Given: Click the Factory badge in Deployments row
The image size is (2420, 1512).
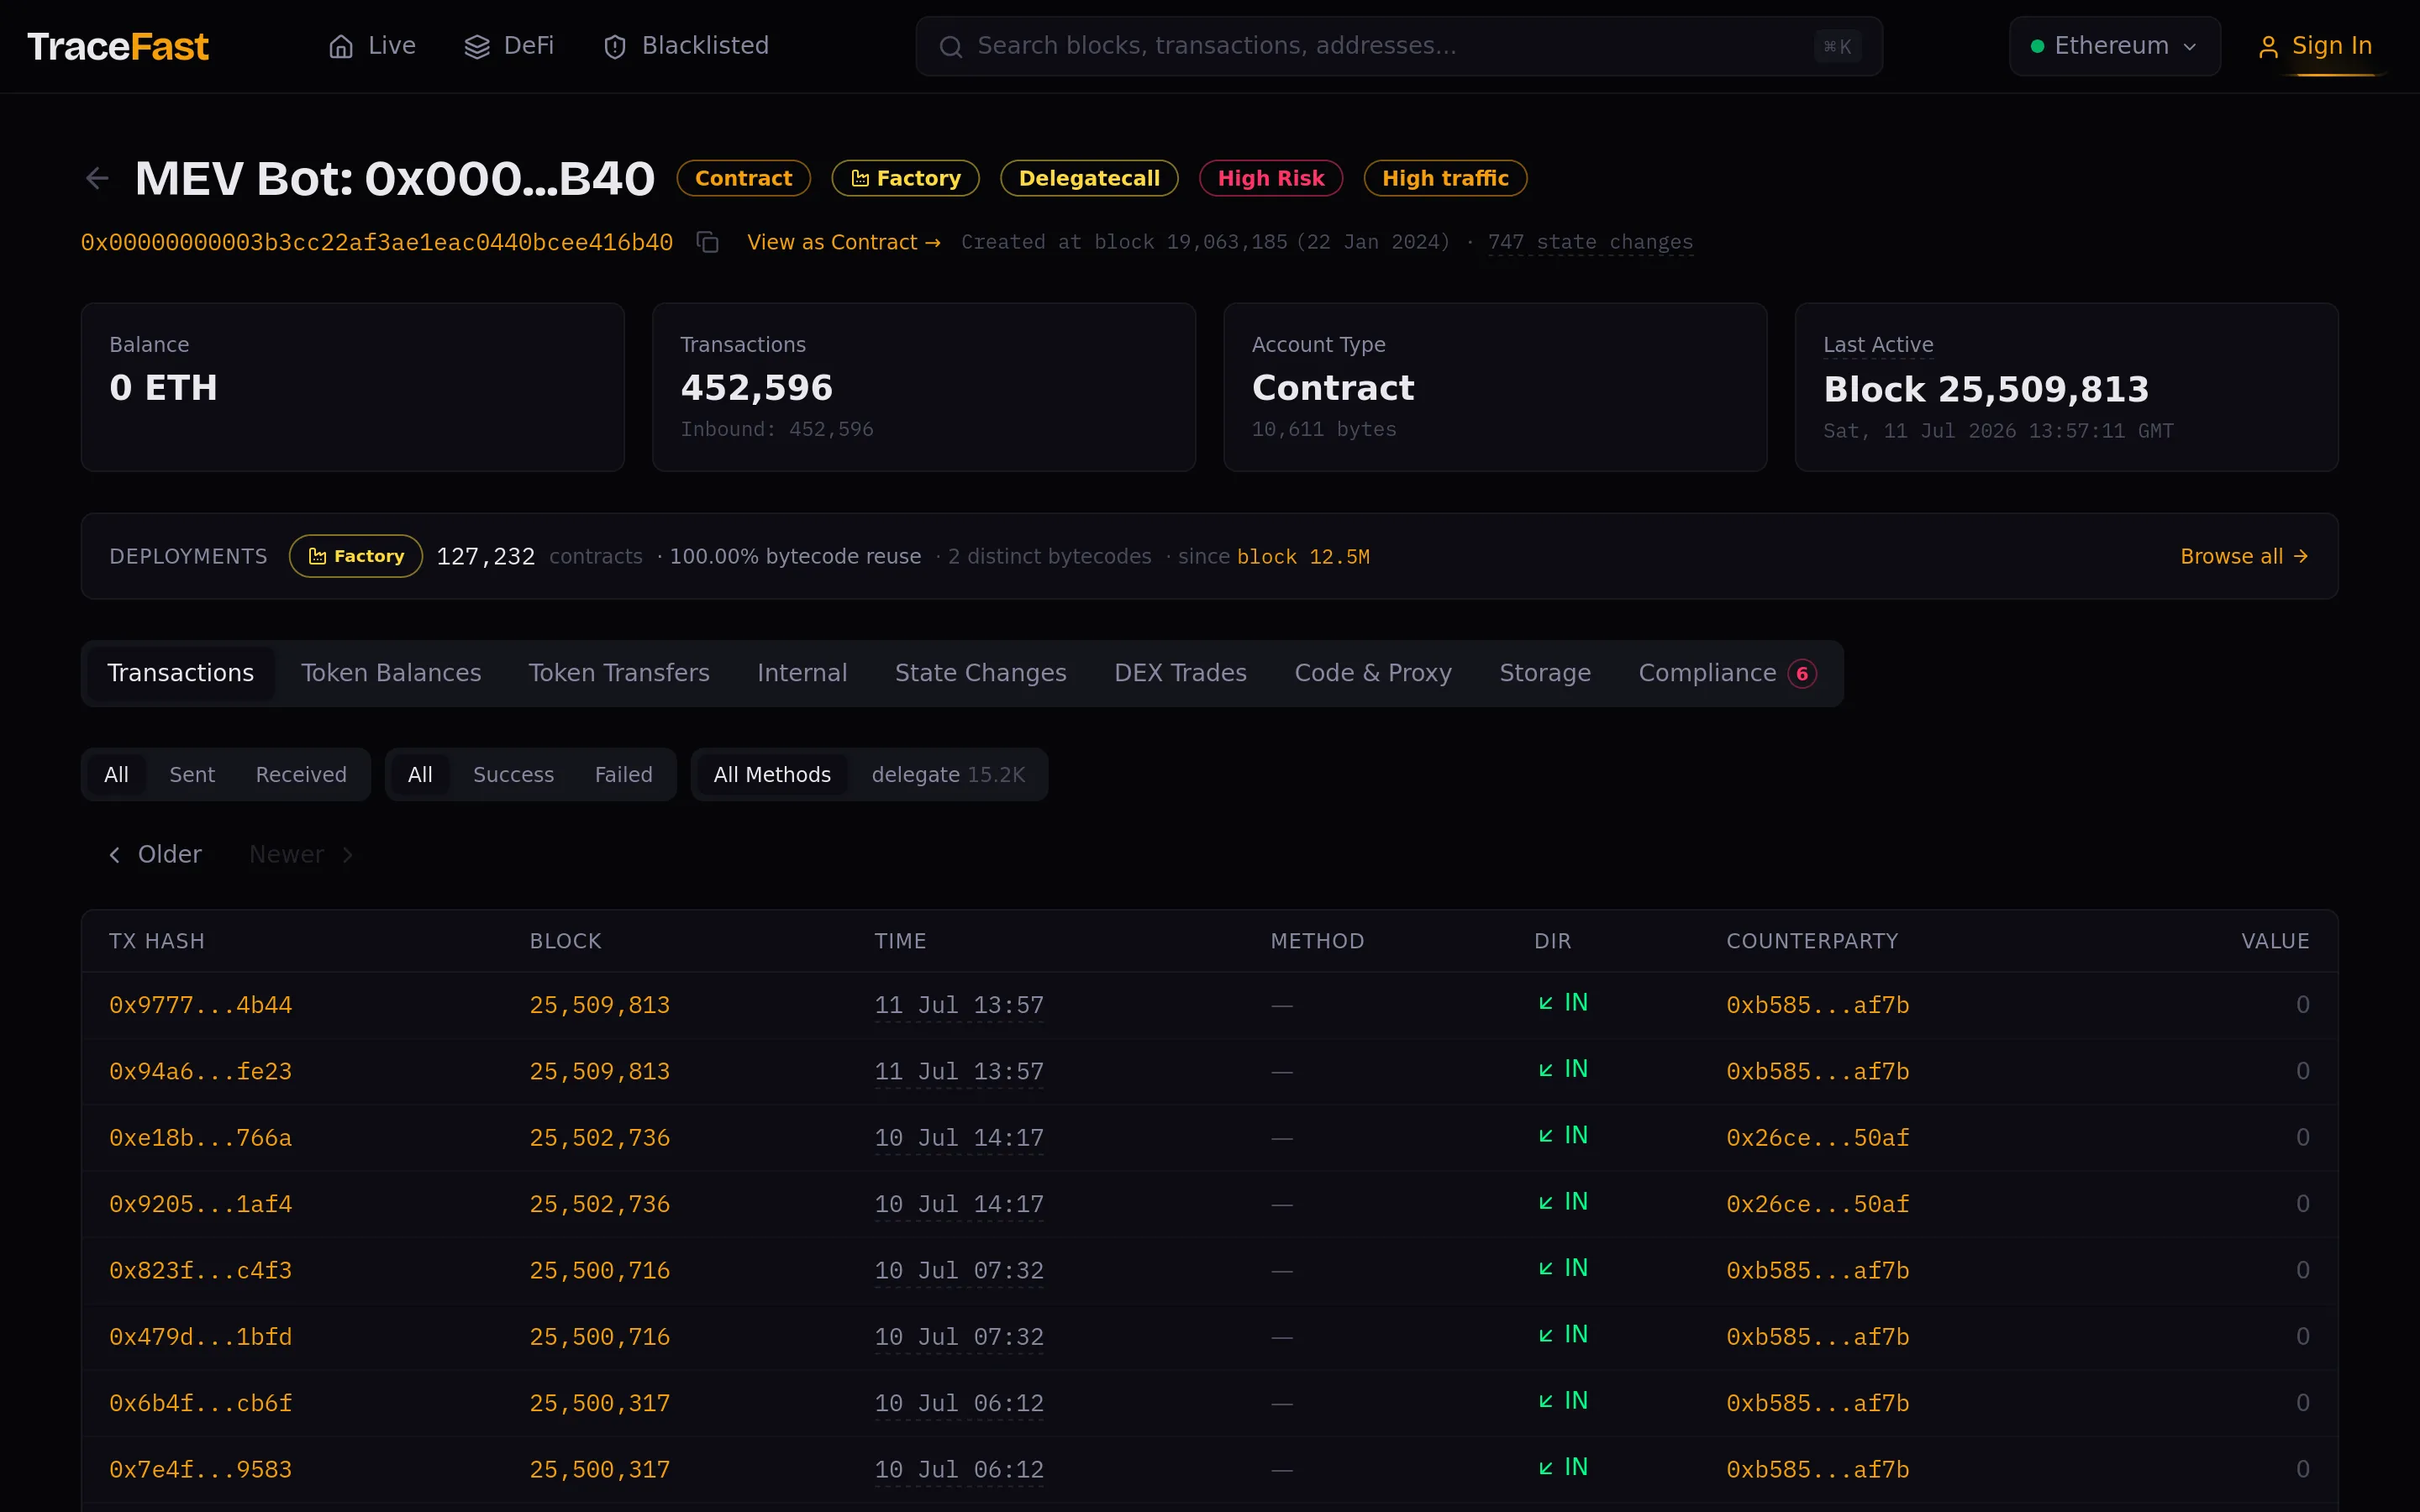Looking at the screenshot, I should (x=356, y=556).
